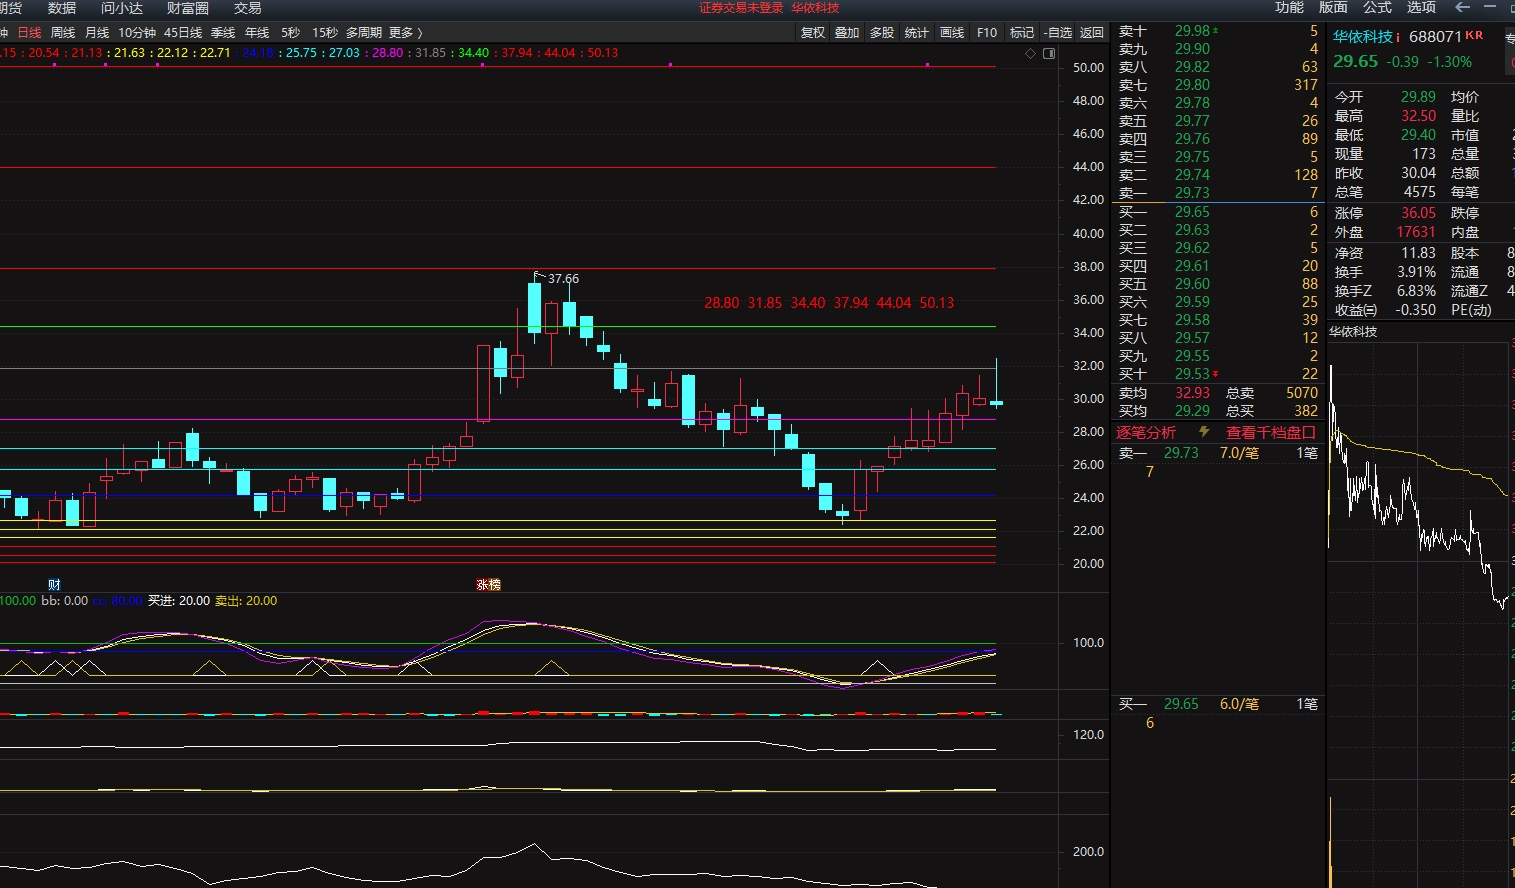The height and width of the screenshot is (888, 1515).
Task: Toggle 叠加 overlay mode
Action: pyautogui.click(x=847, y=33)
